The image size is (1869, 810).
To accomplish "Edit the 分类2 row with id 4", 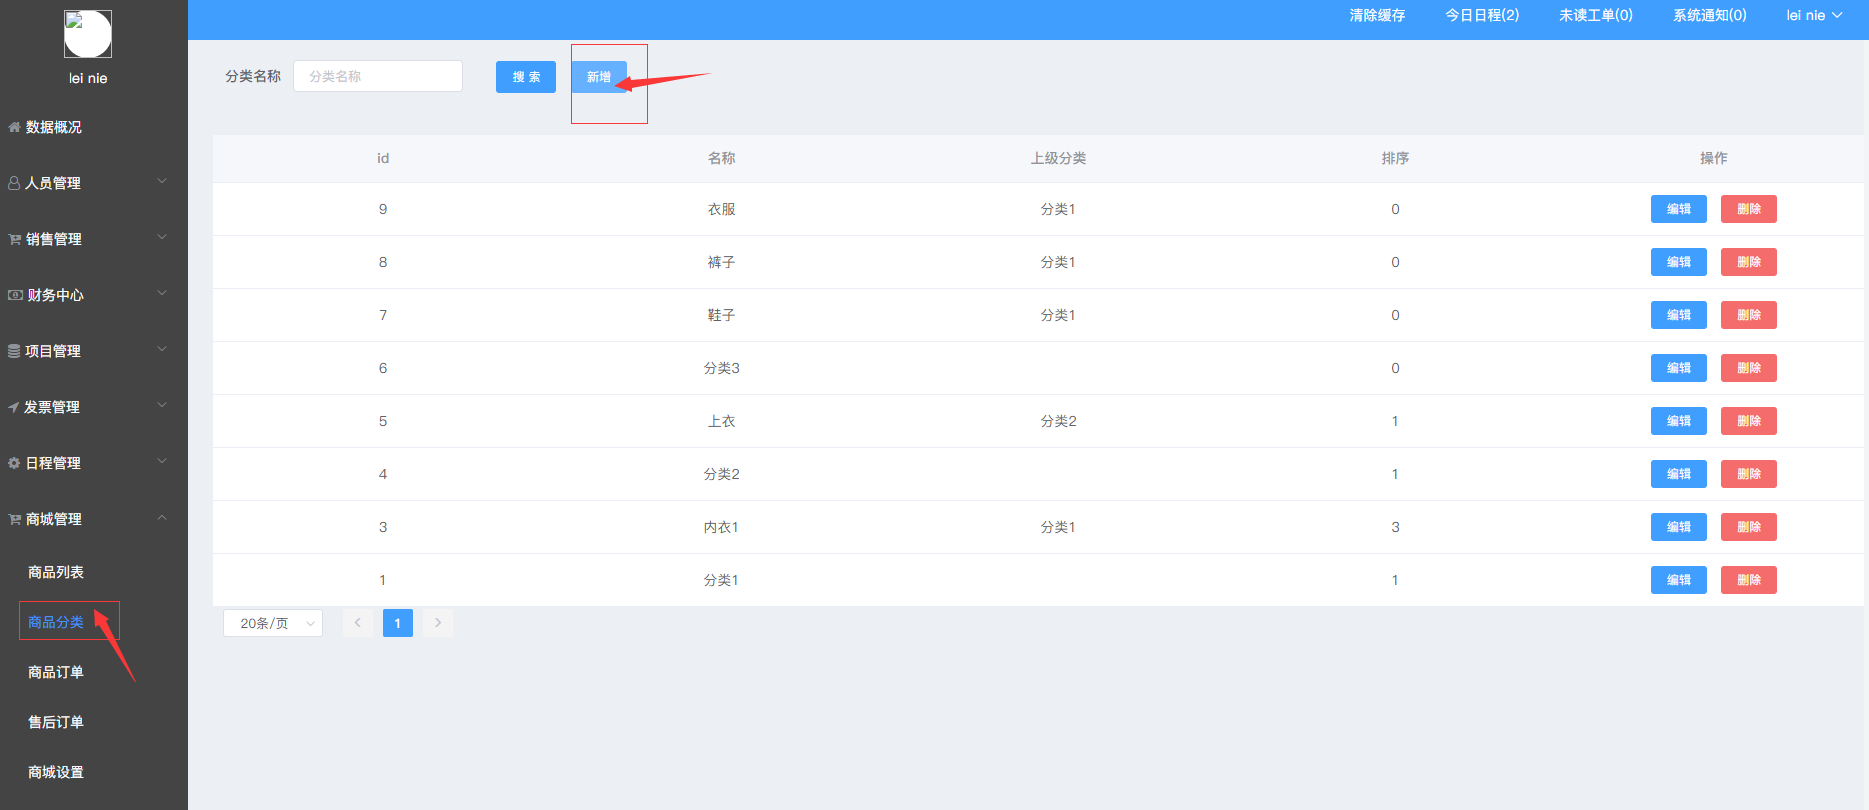I will [1679, 474].
